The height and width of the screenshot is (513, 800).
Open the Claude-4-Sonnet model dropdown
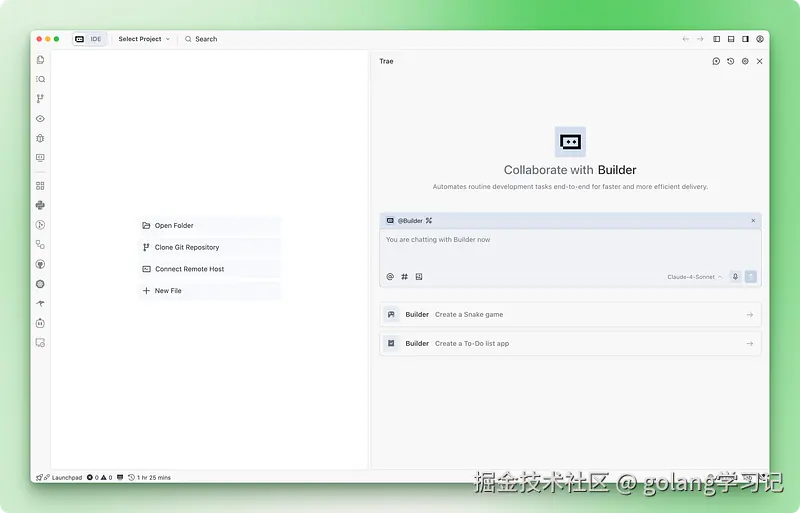[694, 277]
